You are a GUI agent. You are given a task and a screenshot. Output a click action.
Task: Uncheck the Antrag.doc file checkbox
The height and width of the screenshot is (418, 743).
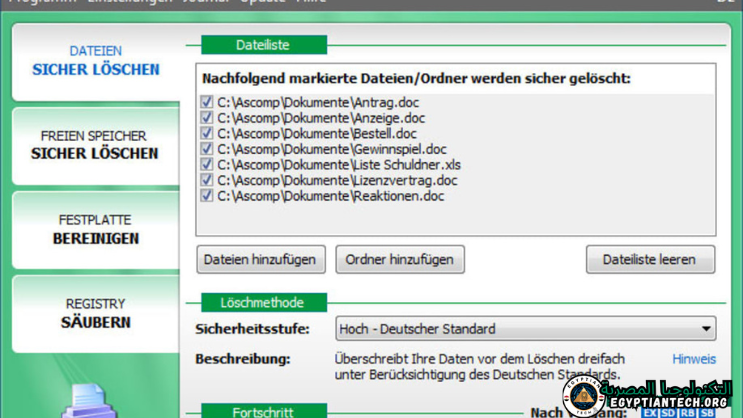[x=207, y=102]
